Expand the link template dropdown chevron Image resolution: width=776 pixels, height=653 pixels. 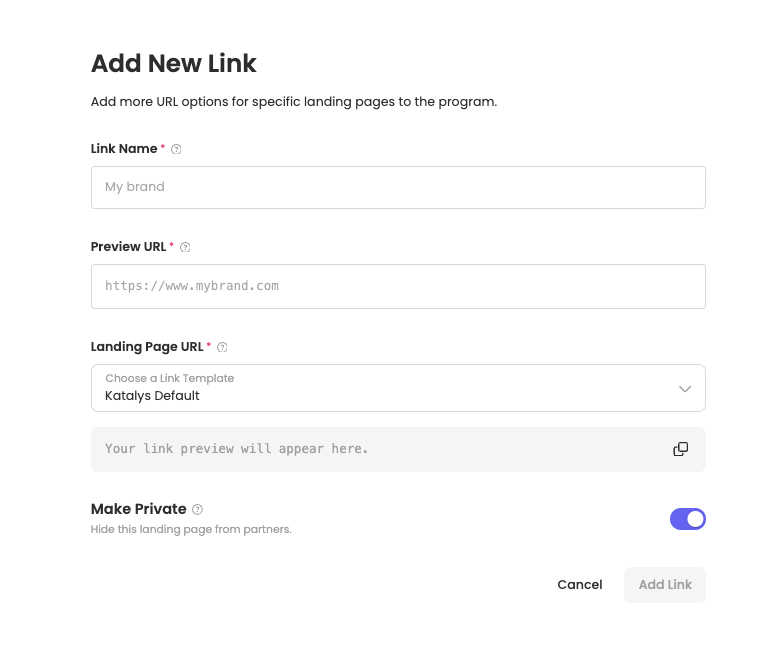685,388
